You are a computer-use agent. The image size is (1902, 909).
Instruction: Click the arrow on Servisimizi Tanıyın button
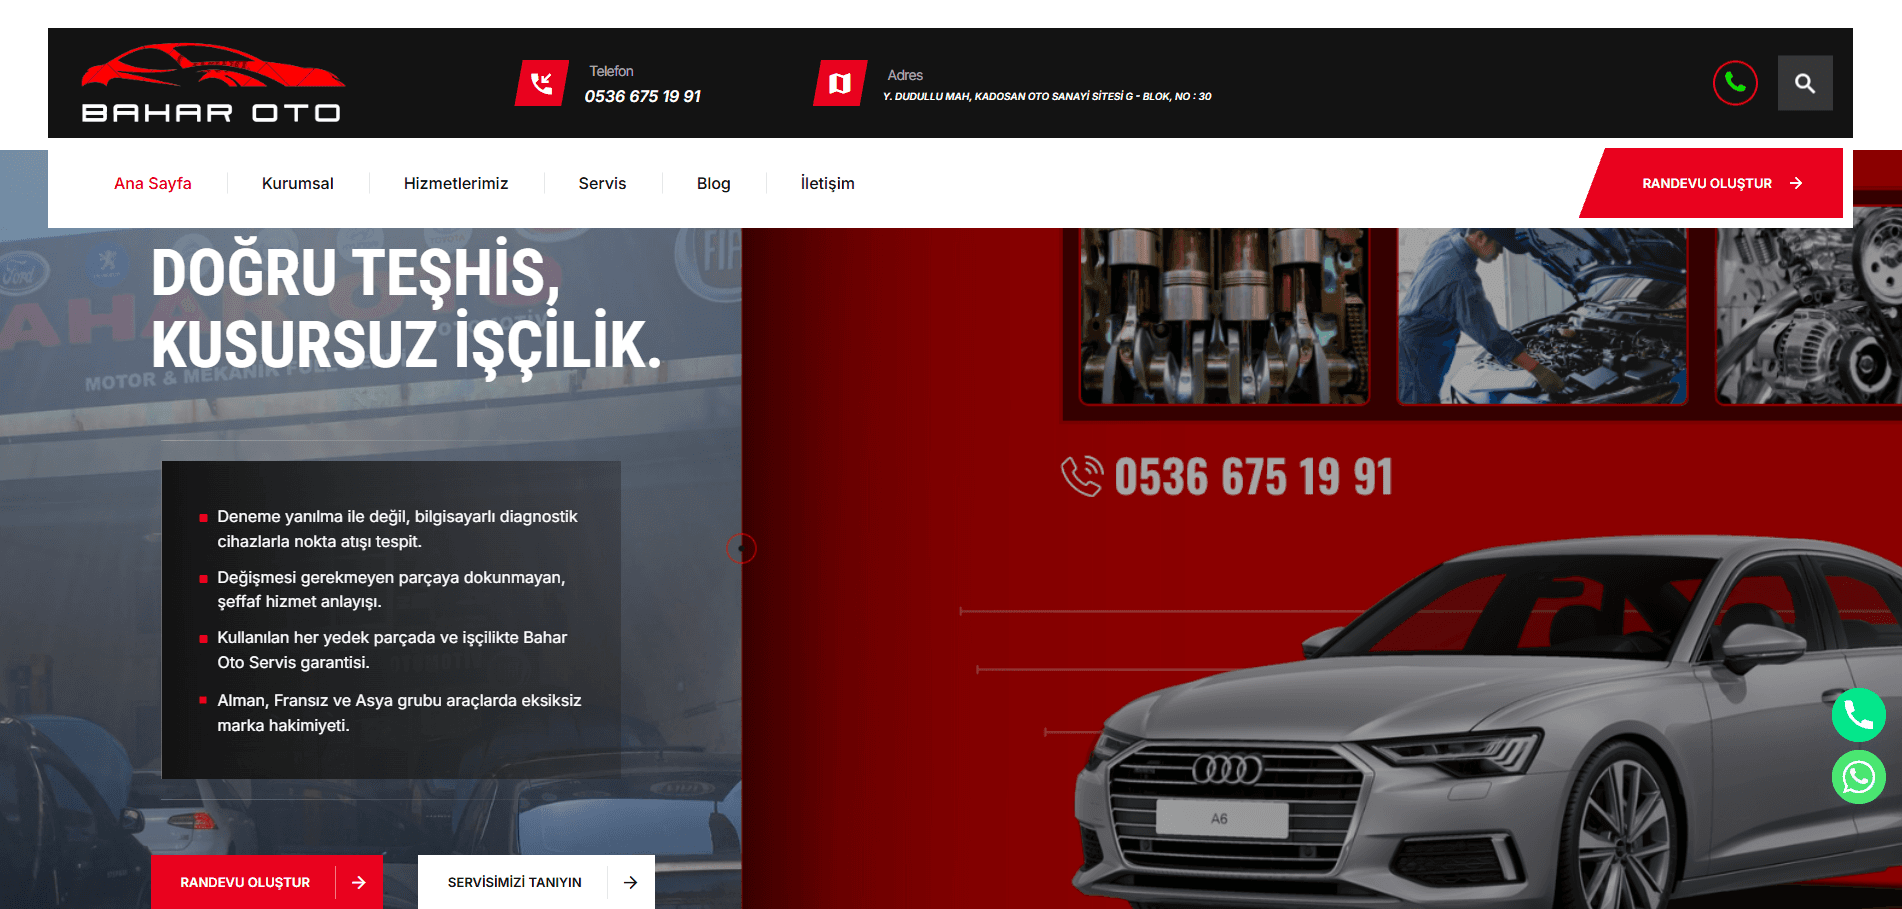(x=630, y=882)
